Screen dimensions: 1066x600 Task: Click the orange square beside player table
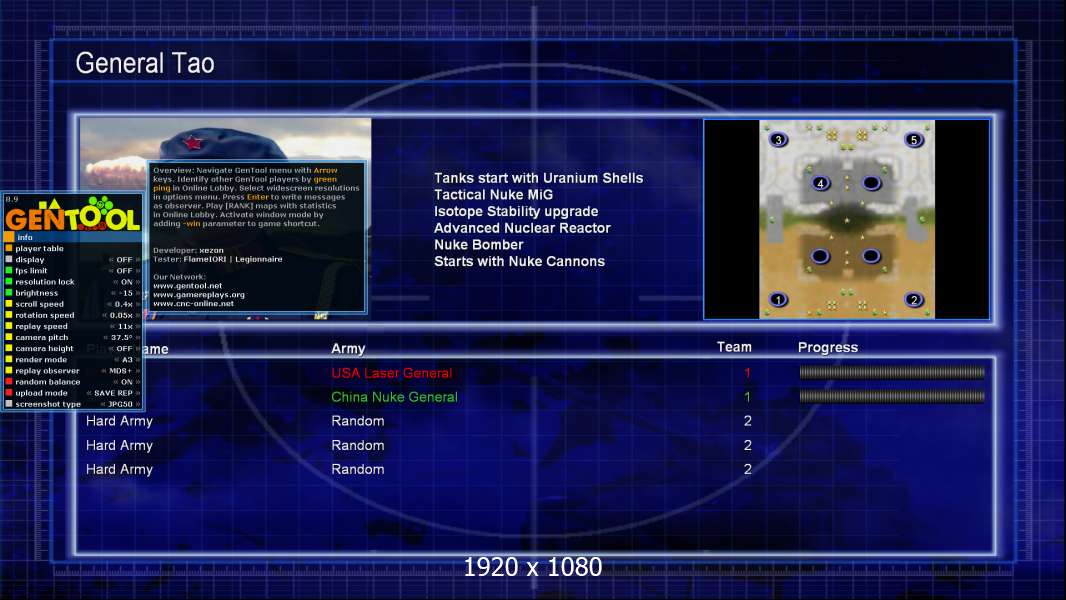click(x=9, y=249)
